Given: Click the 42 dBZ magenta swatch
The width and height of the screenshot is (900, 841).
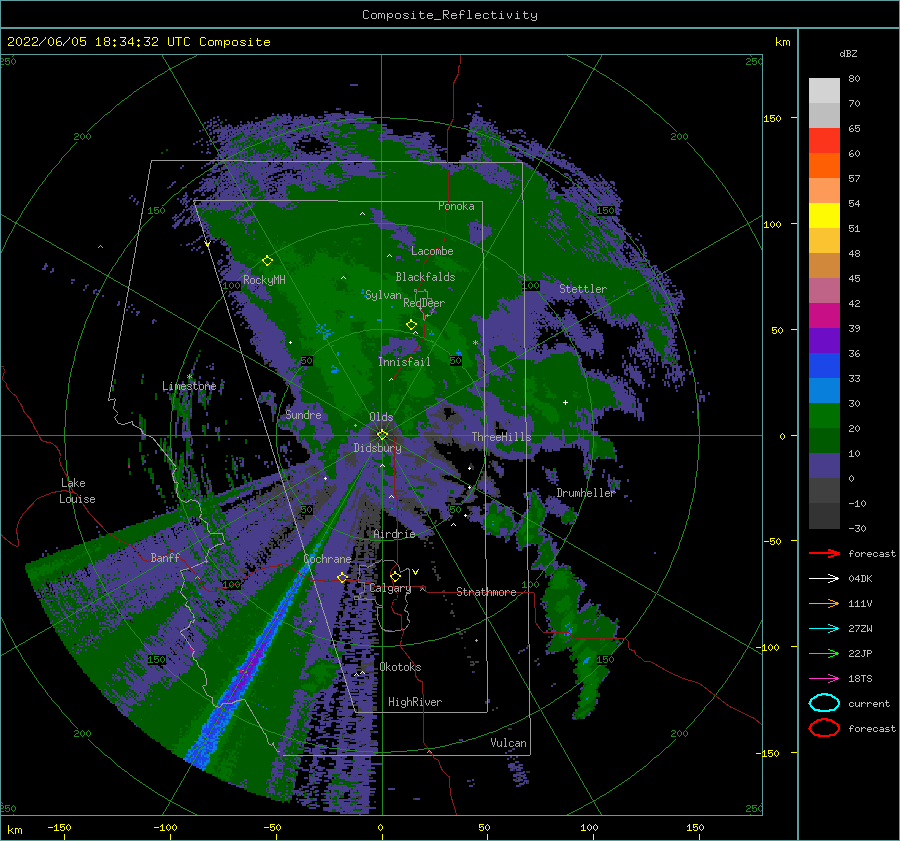Looking at the screenshot, I should click(824, 315).
